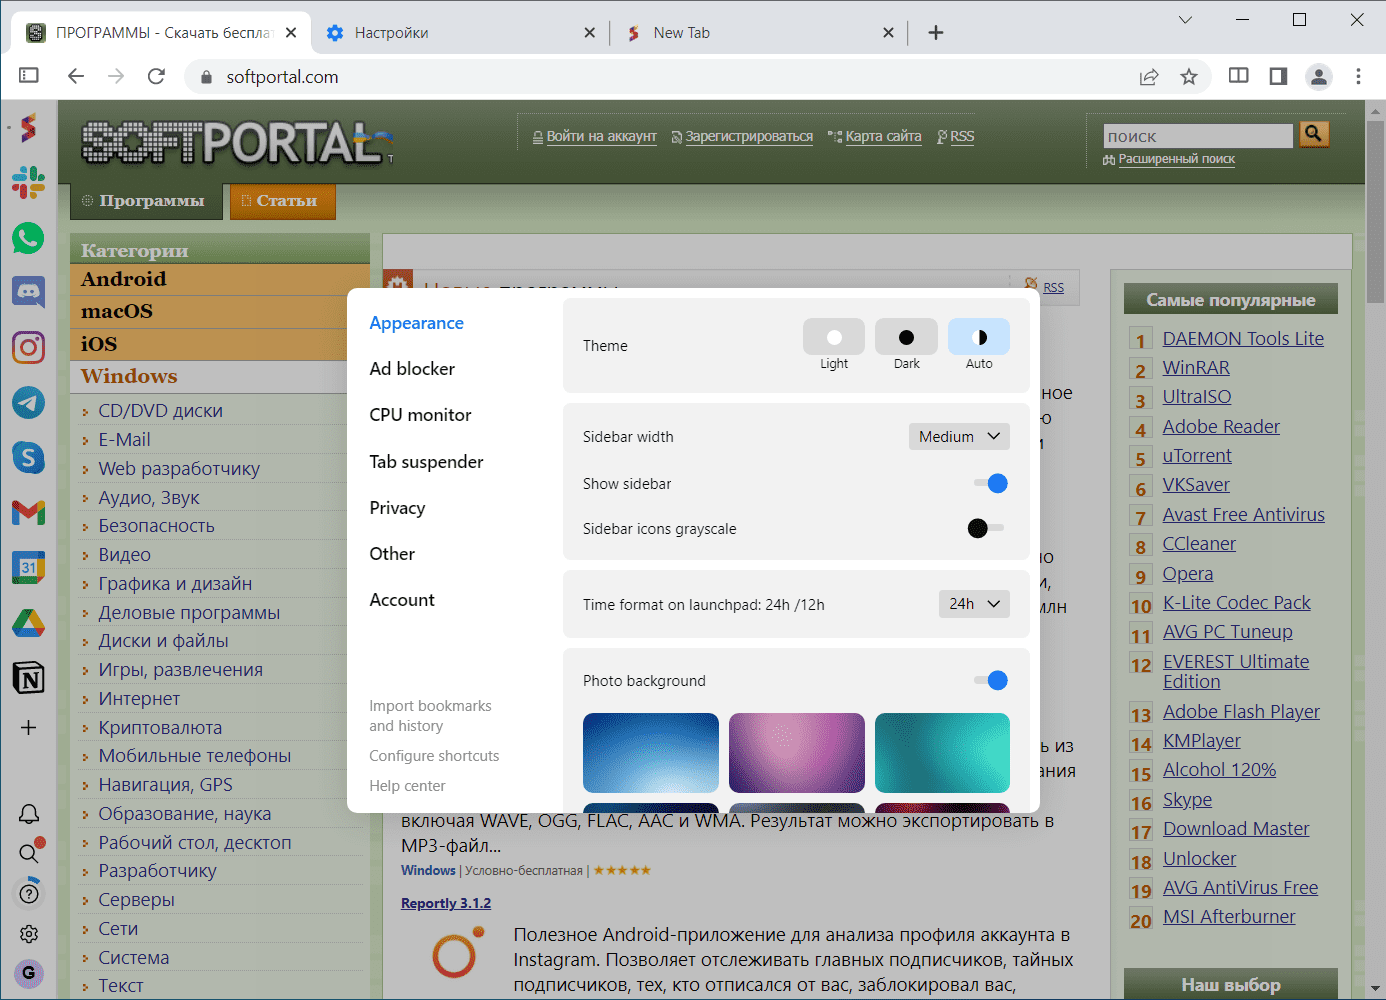Click the Войти на аккаунт link
The width and height of the screenshot is (1386, 1000).
pos(601,136)
